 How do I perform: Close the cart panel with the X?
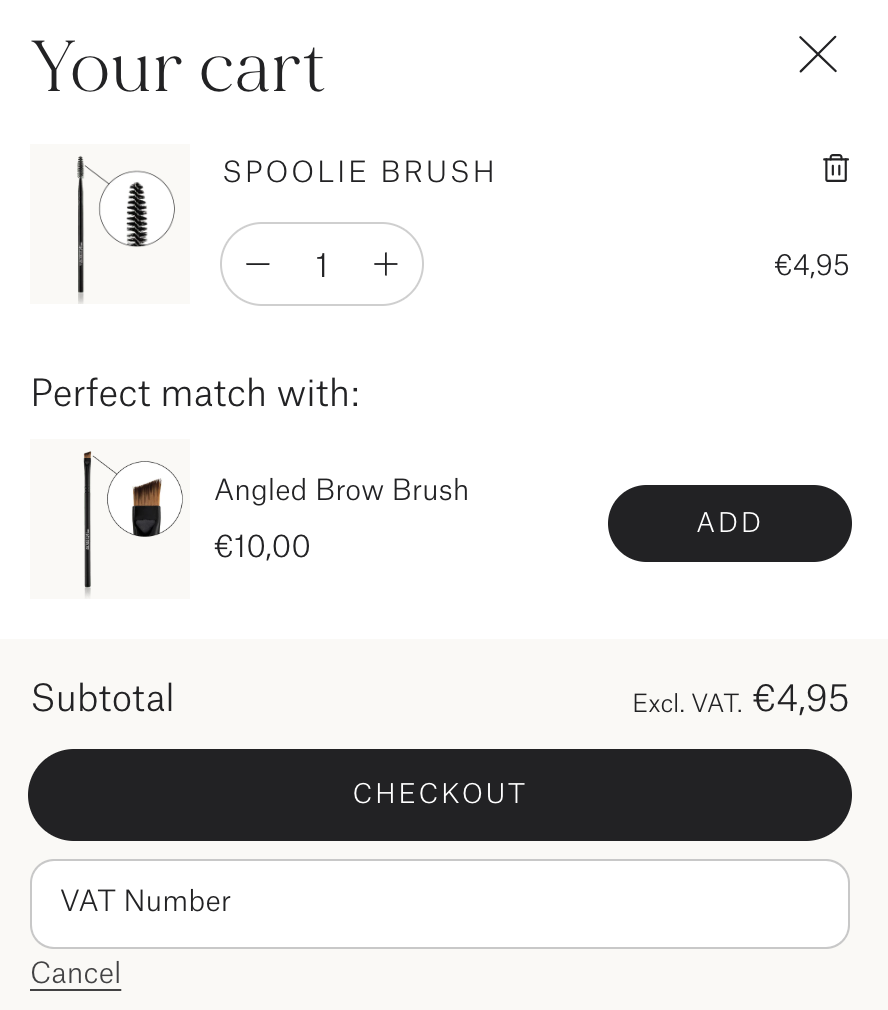click(x=817, y=55)
